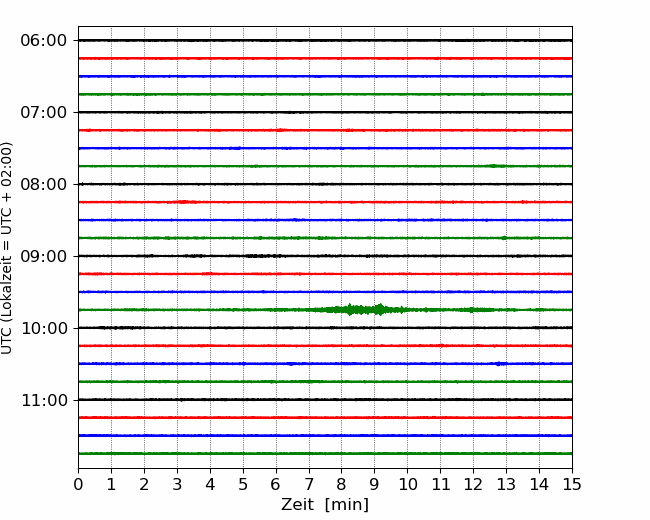Image resolution: width=650 pixels, height=520 pixels.
Task: Select x-axis tick label 13
Action: tap(506, 484)
